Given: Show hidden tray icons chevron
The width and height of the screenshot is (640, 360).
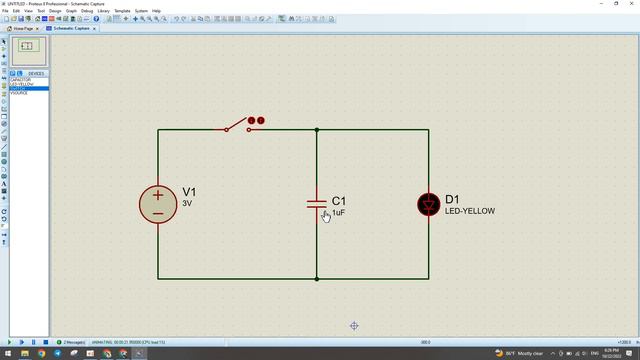Looking at the screenshot, I should pyautogui.click(x=553, y=353).
